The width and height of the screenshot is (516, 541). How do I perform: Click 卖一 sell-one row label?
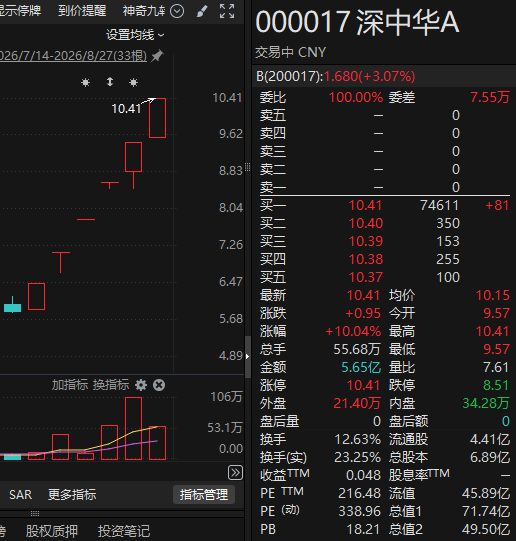point(272,188)
